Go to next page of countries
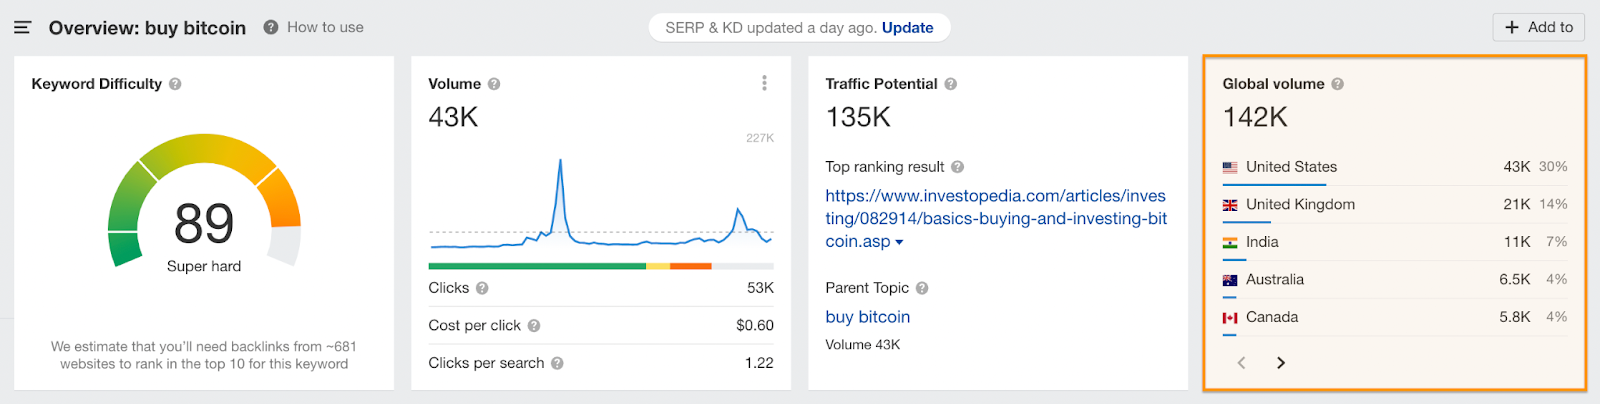Viewport: 1600px width, 404px height. pos(1281,363)
